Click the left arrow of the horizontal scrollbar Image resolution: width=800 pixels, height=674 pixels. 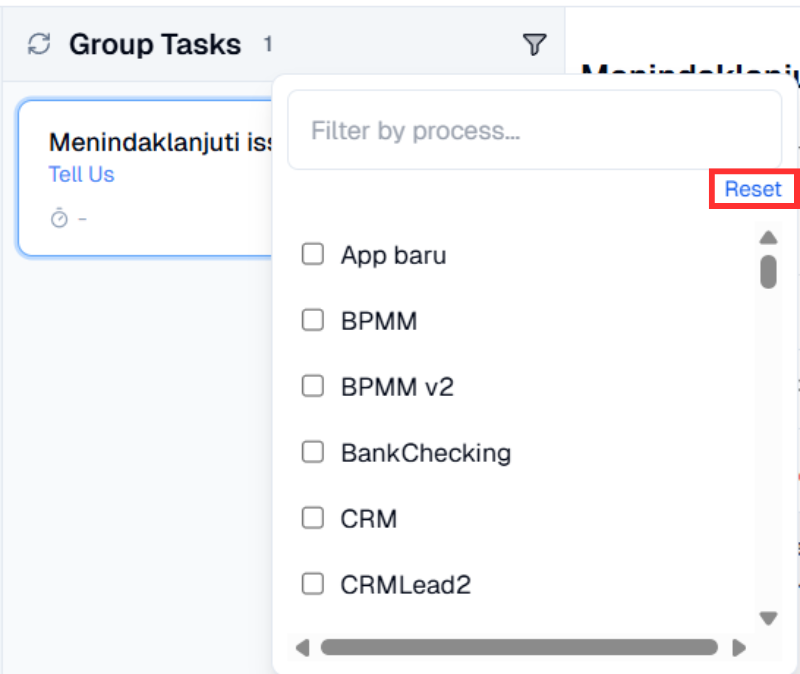click(302, 647)
